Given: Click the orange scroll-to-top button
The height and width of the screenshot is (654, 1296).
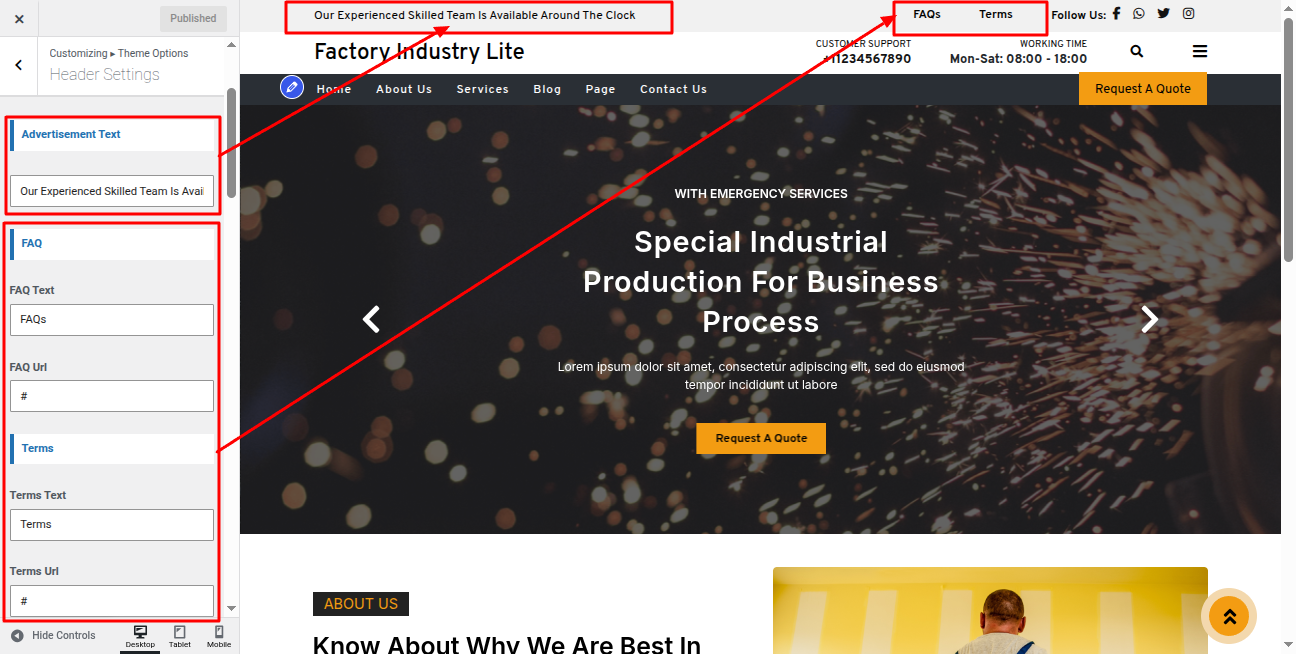Looking at the screenshot, I should (x=1229, y=616).
